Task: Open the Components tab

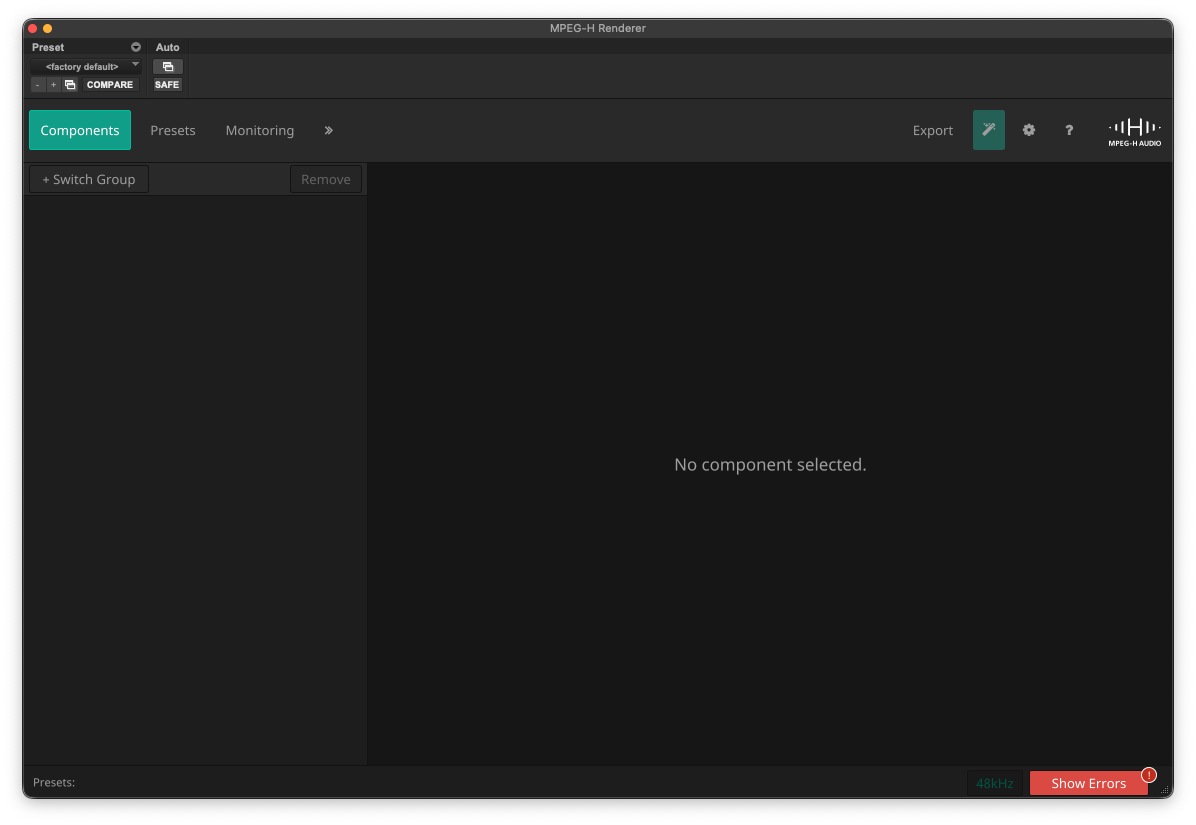Action: tap(80, 130)
